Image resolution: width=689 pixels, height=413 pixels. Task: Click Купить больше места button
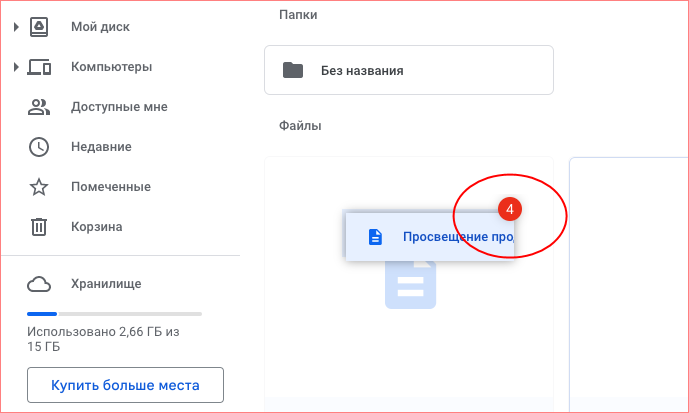(125, 385)
